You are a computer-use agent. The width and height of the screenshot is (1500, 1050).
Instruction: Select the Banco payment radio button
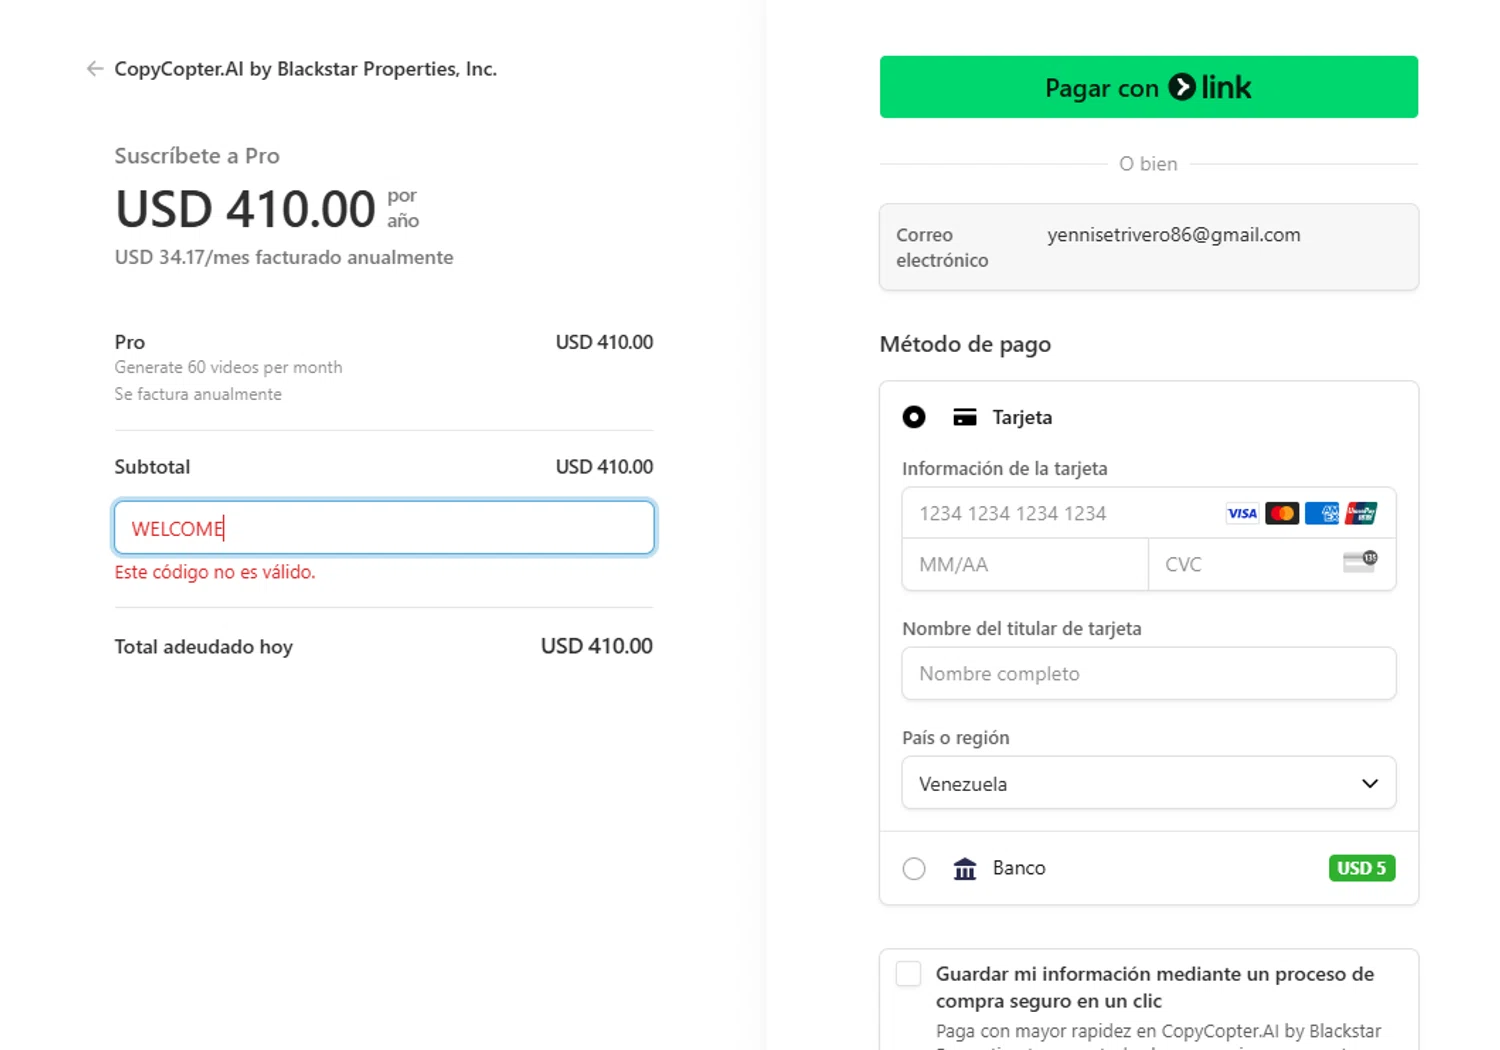click(x=914, y=868)
